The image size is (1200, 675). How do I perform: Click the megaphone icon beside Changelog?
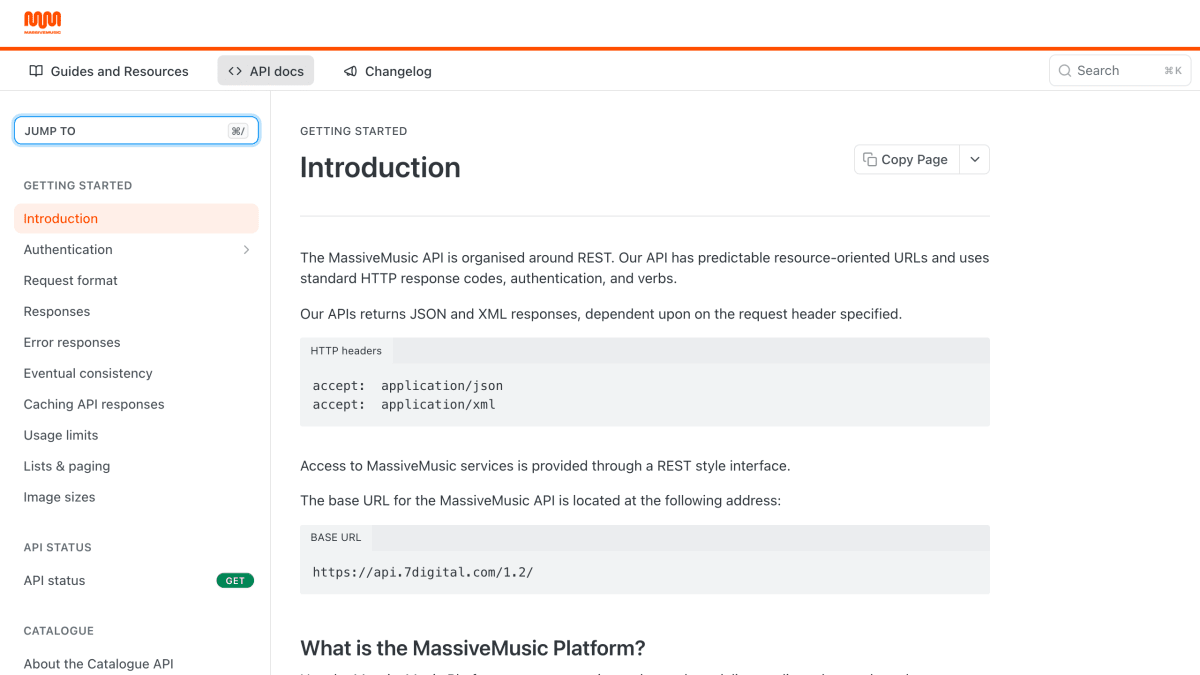tap(350, 71)
